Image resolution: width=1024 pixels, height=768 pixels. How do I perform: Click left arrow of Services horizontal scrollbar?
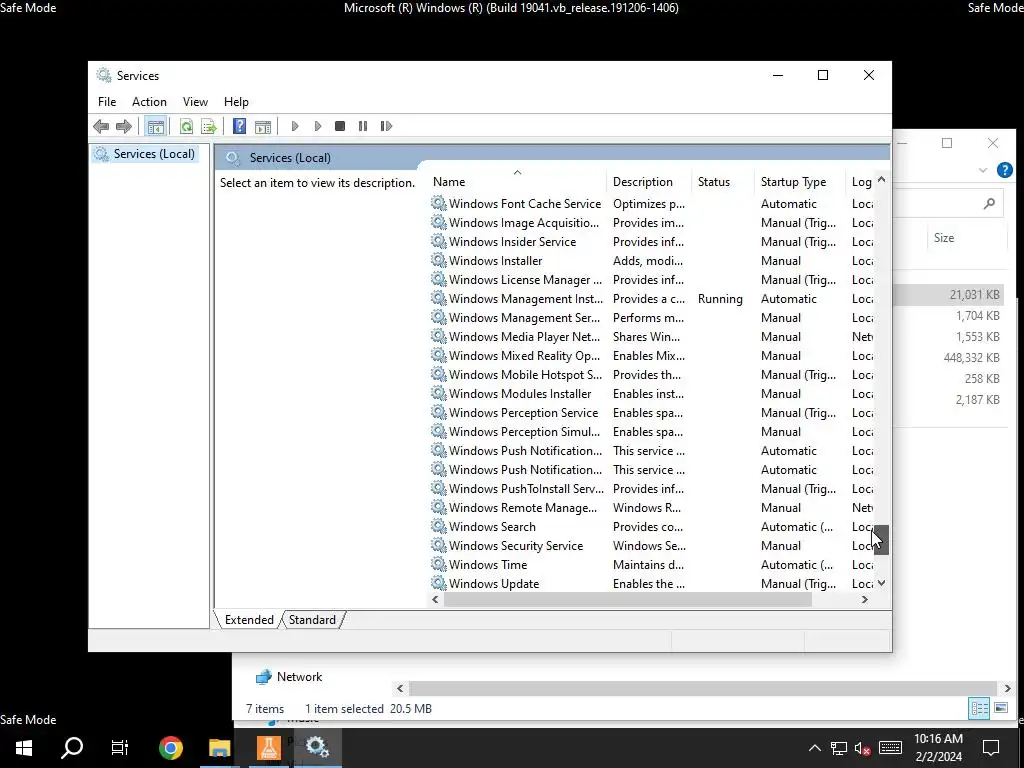436,600
